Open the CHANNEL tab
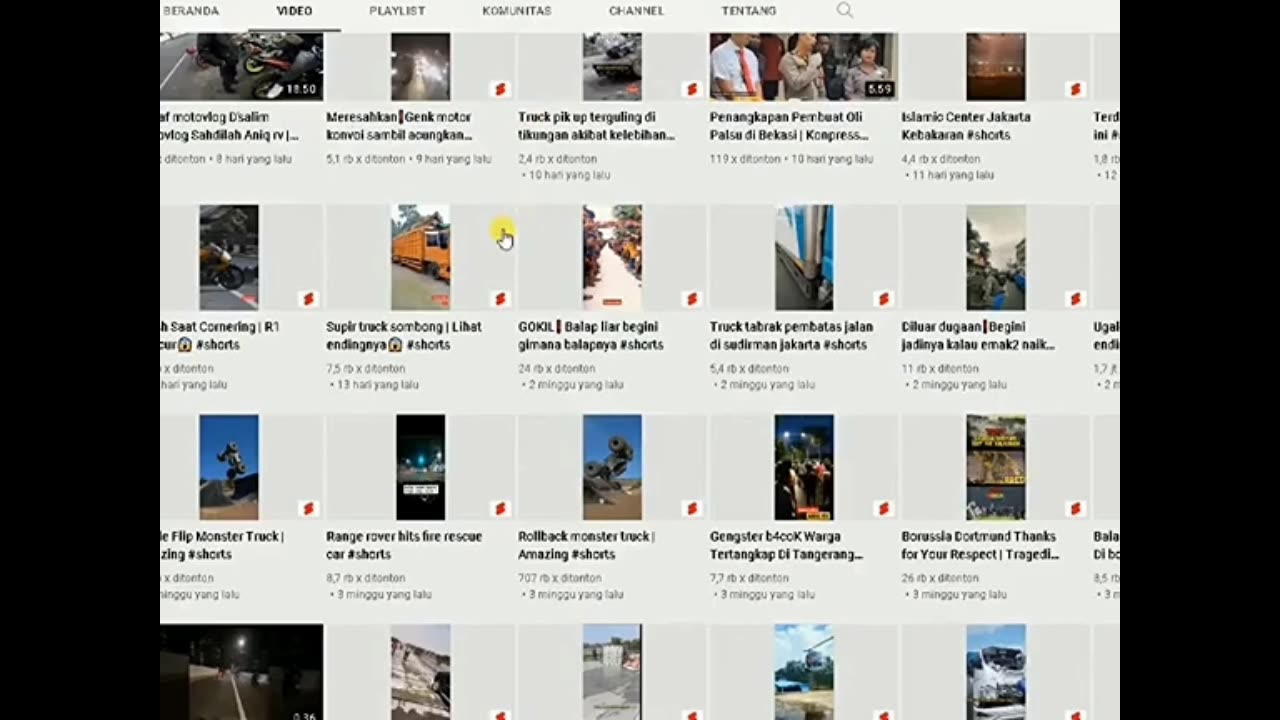Screen dimensions: 1280x720 tap(636, 11)
